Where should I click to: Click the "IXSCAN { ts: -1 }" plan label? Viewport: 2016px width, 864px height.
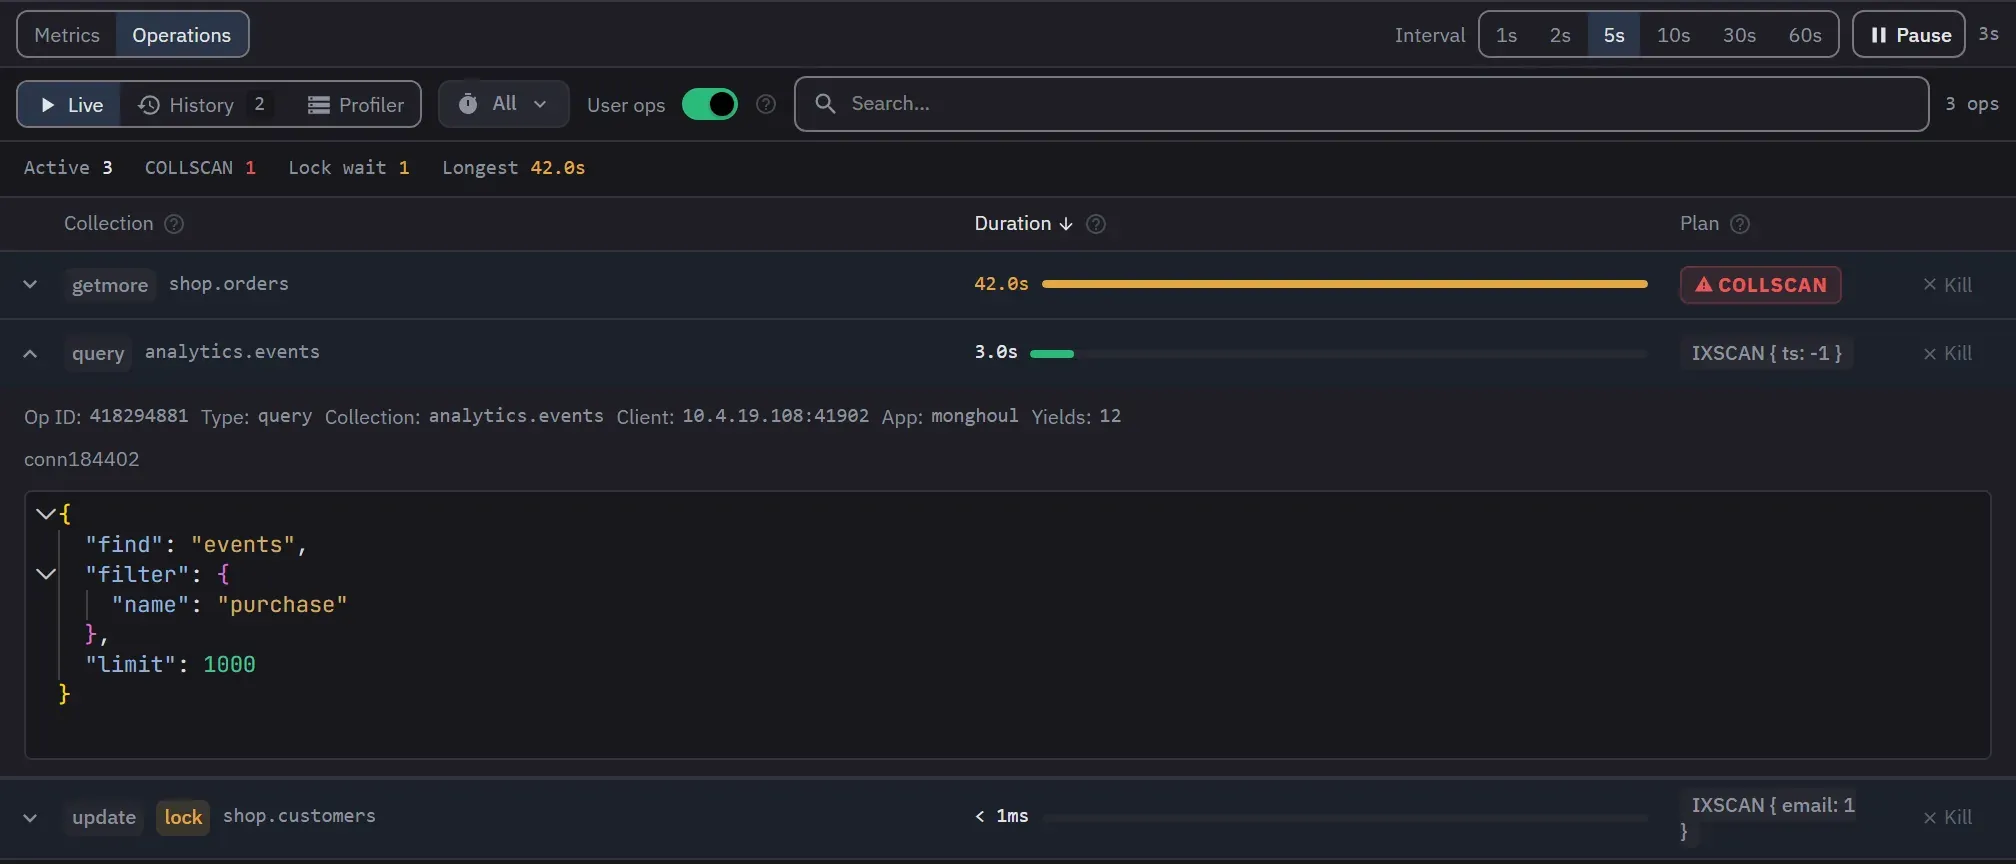tap(1767, 353)
